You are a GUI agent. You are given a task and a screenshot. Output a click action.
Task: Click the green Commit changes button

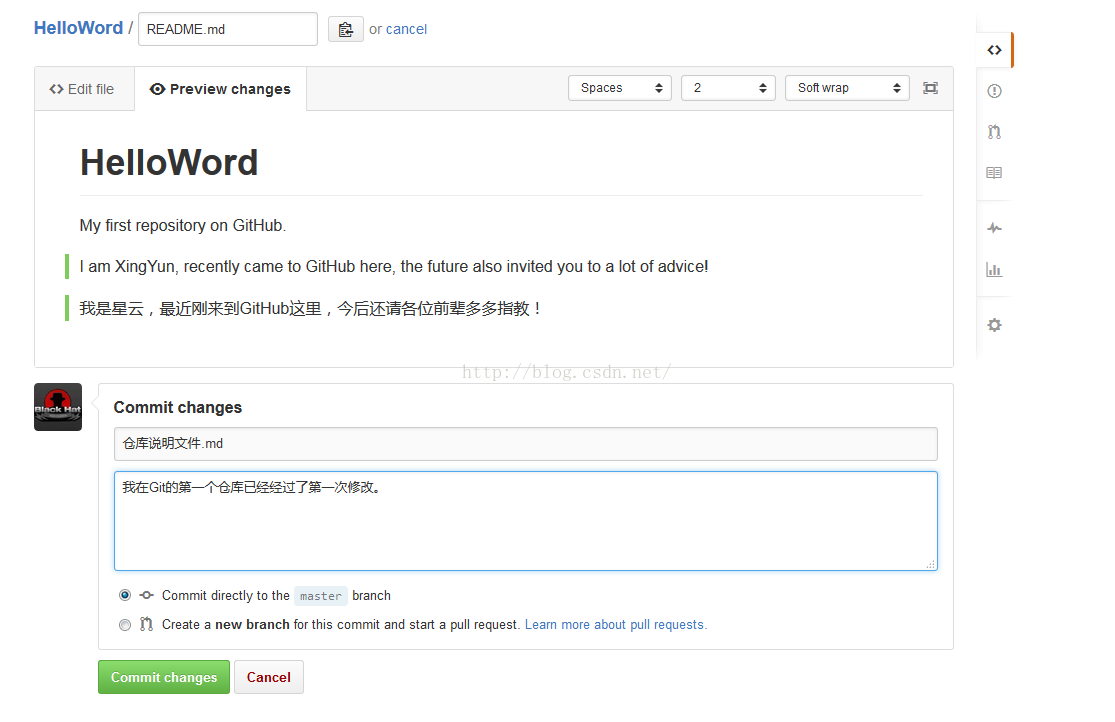click(164, 677)
